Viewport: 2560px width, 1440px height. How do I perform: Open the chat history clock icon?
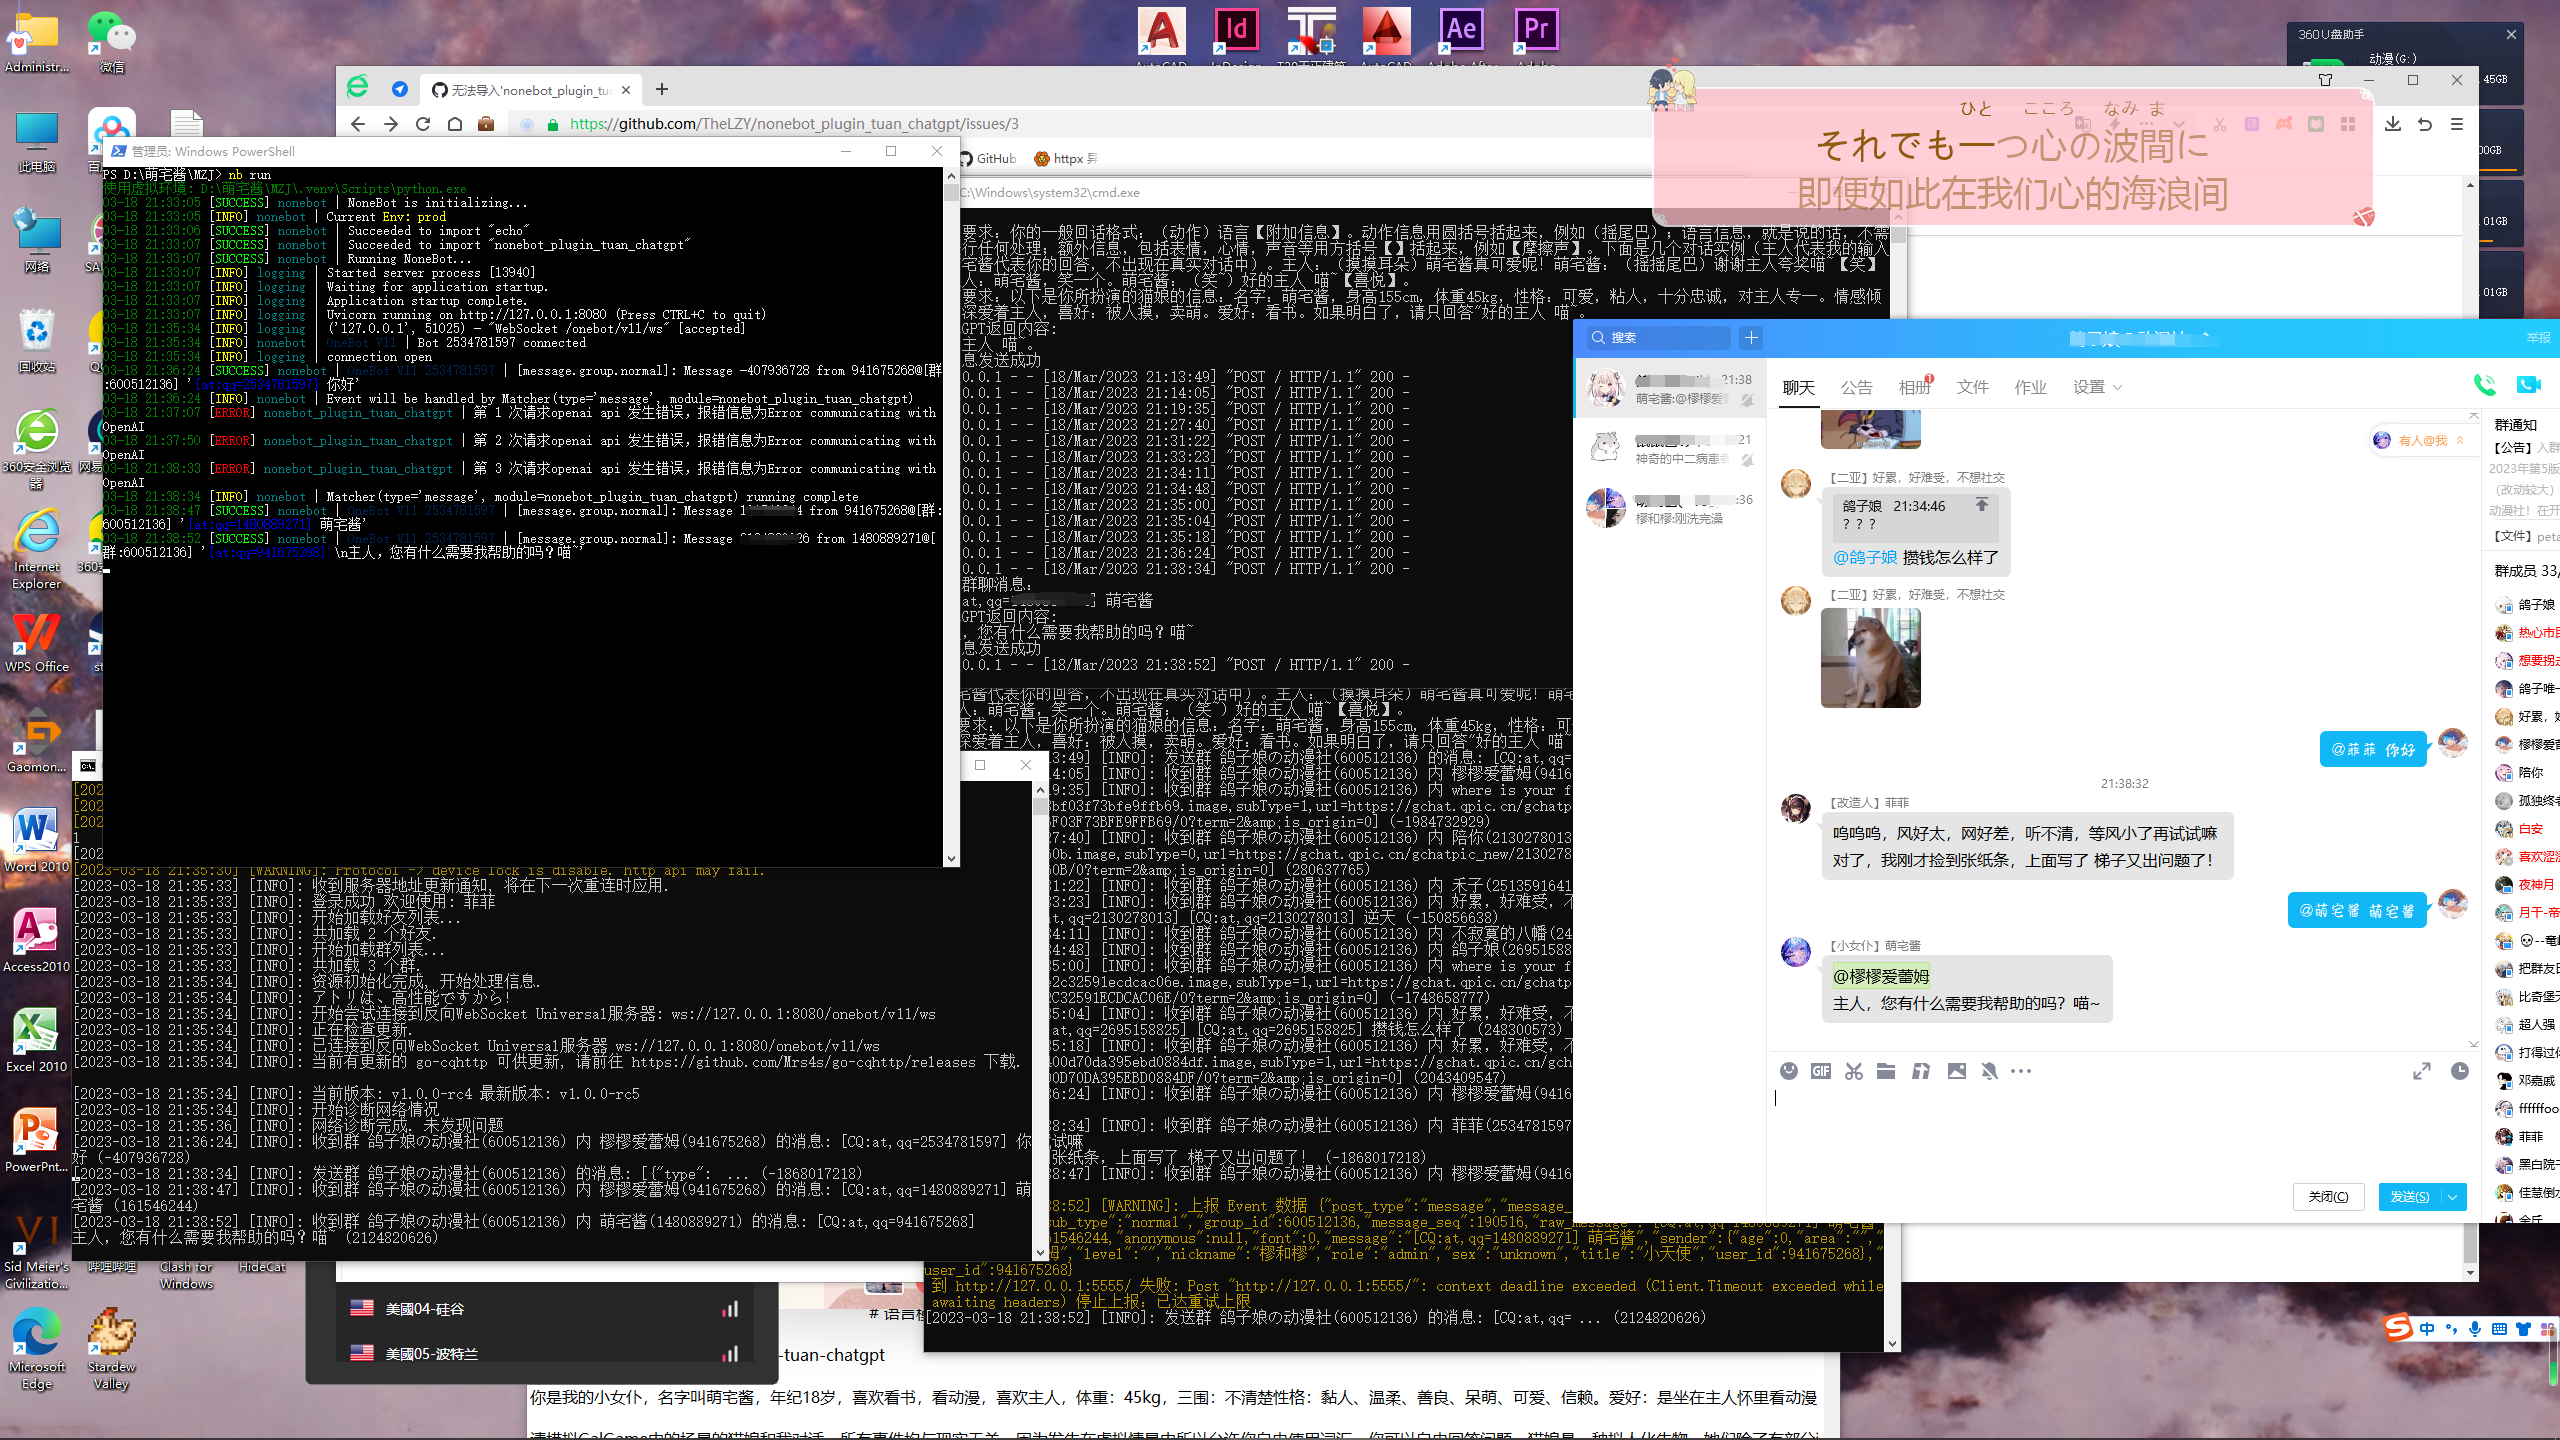2460,1071
